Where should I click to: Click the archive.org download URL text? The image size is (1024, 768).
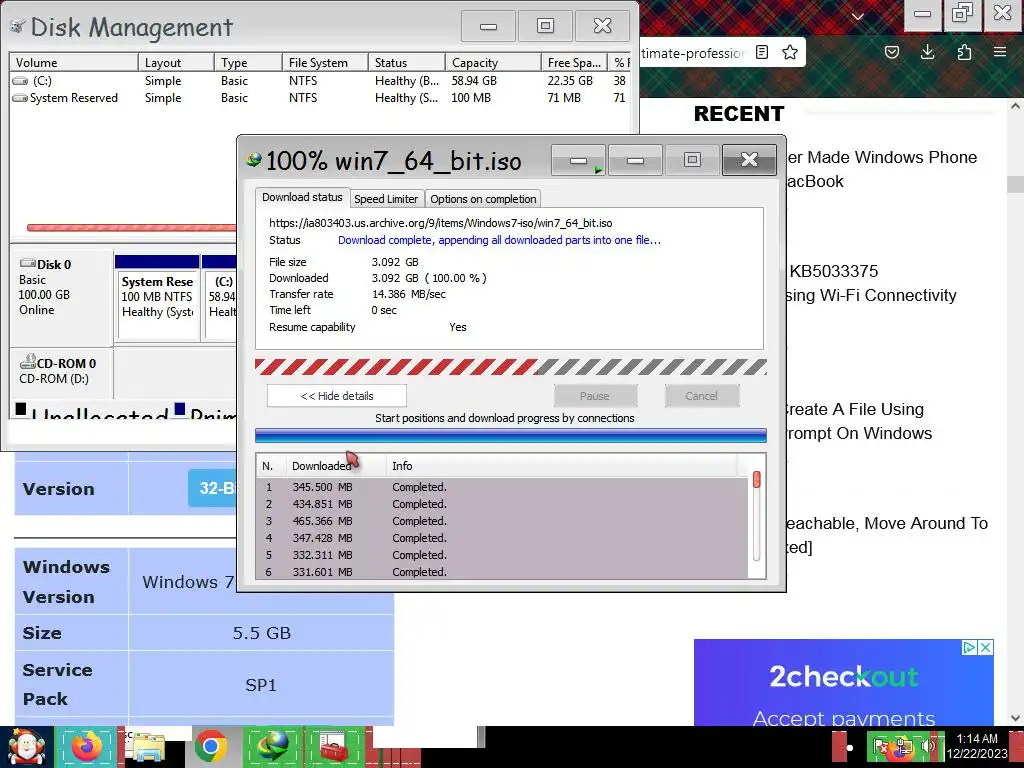pyautogui.click(x=441, y=223)
